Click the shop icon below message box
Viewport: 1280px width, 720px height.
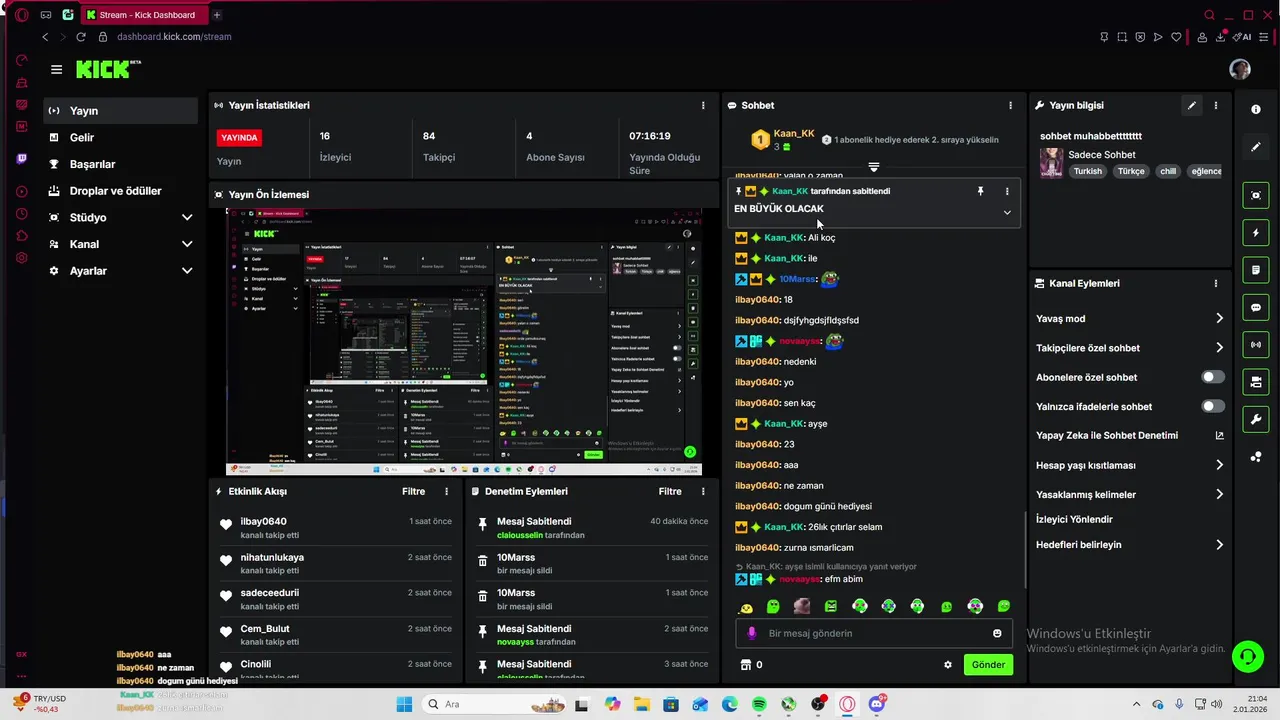tap(745, 665)
